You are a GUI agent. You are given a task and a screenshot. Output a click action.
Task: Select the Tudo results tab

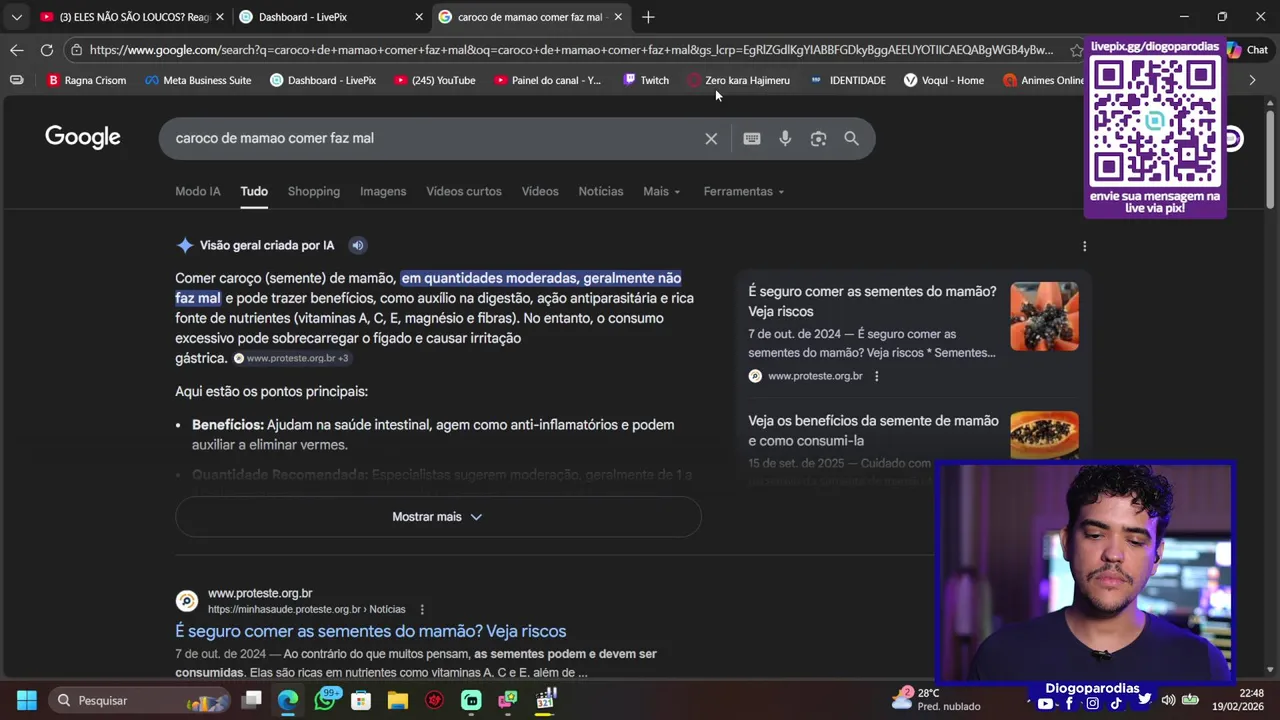[x=254, y=191]
